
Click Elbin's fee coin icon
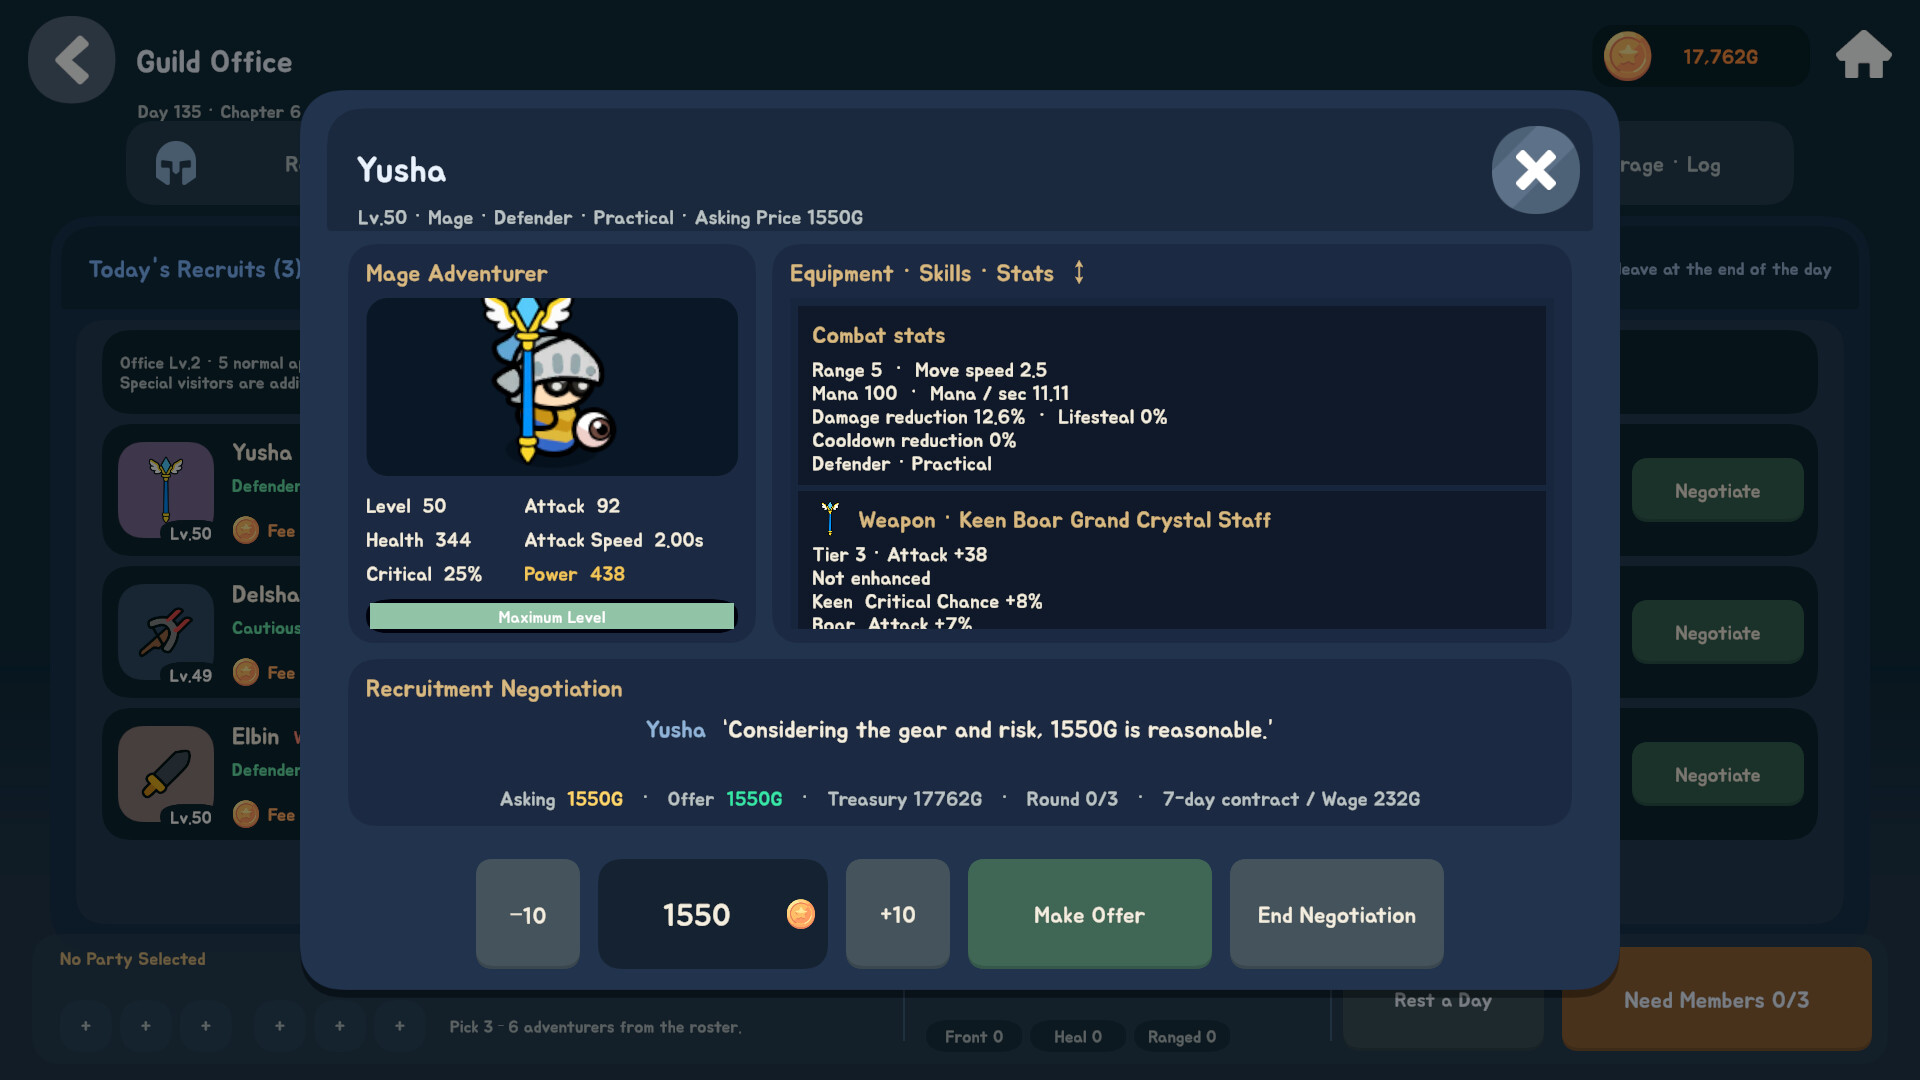246,814
